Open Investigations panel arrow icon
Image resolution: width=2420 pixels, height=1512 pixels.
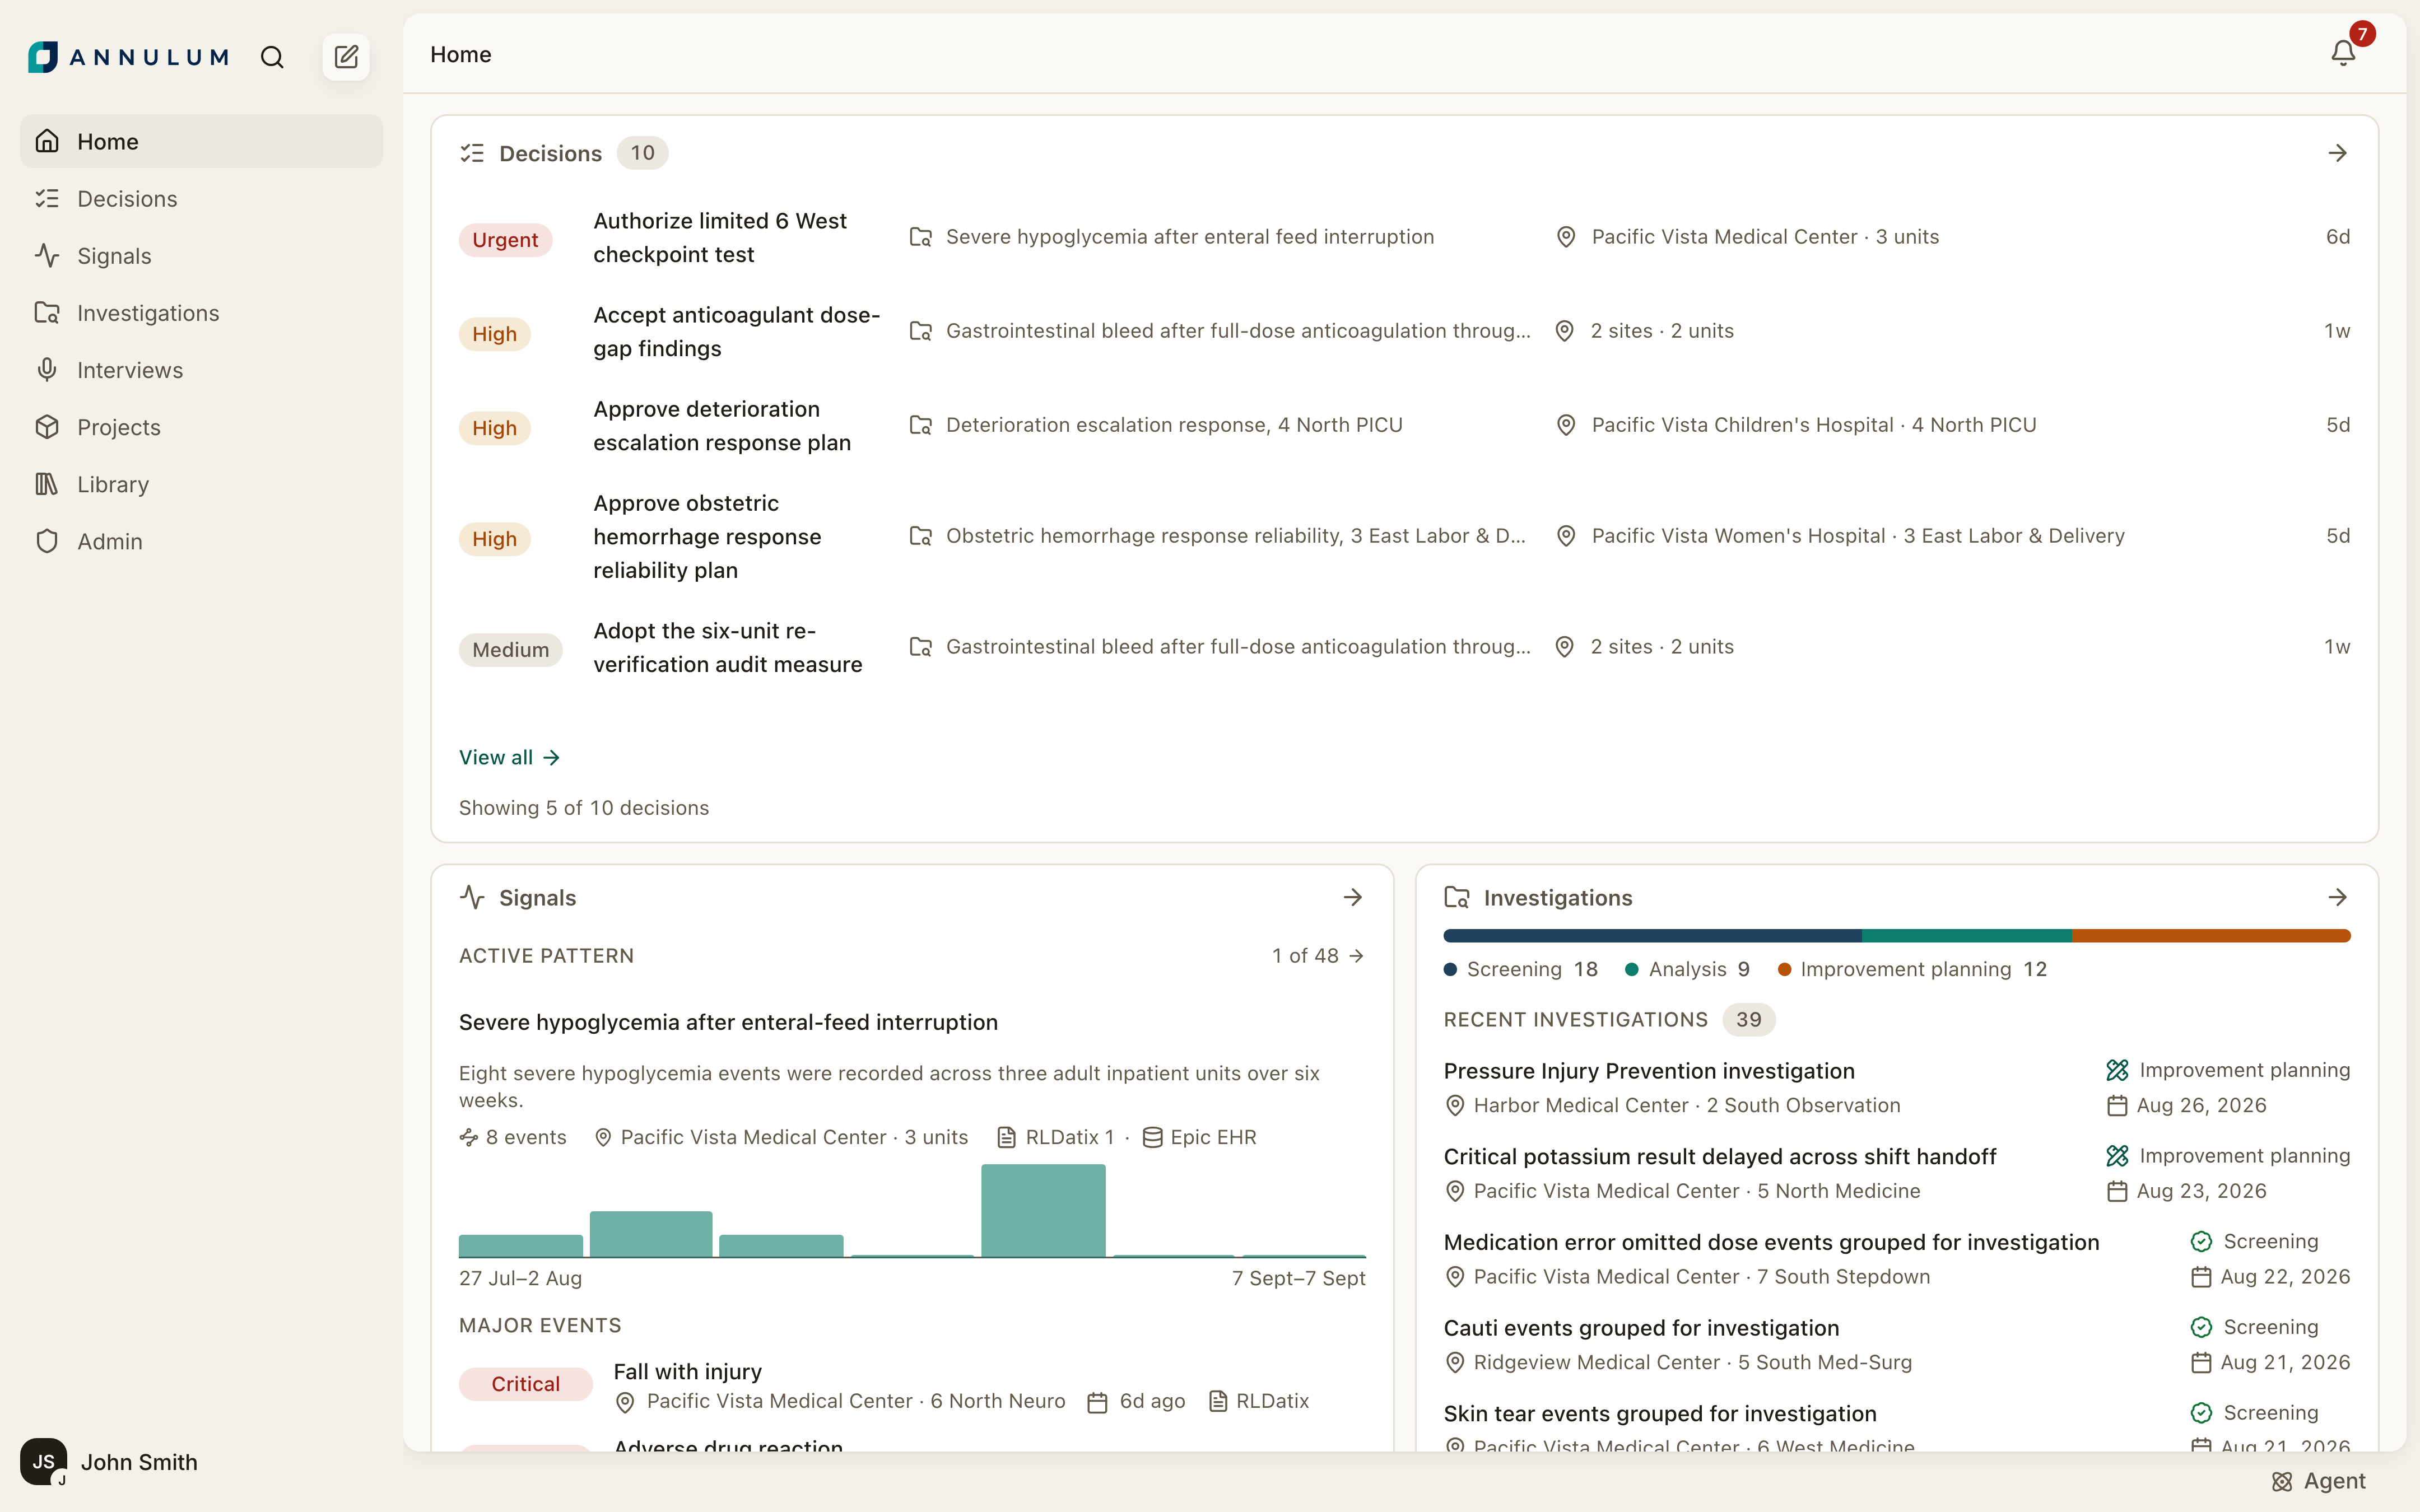point(2337,897)
